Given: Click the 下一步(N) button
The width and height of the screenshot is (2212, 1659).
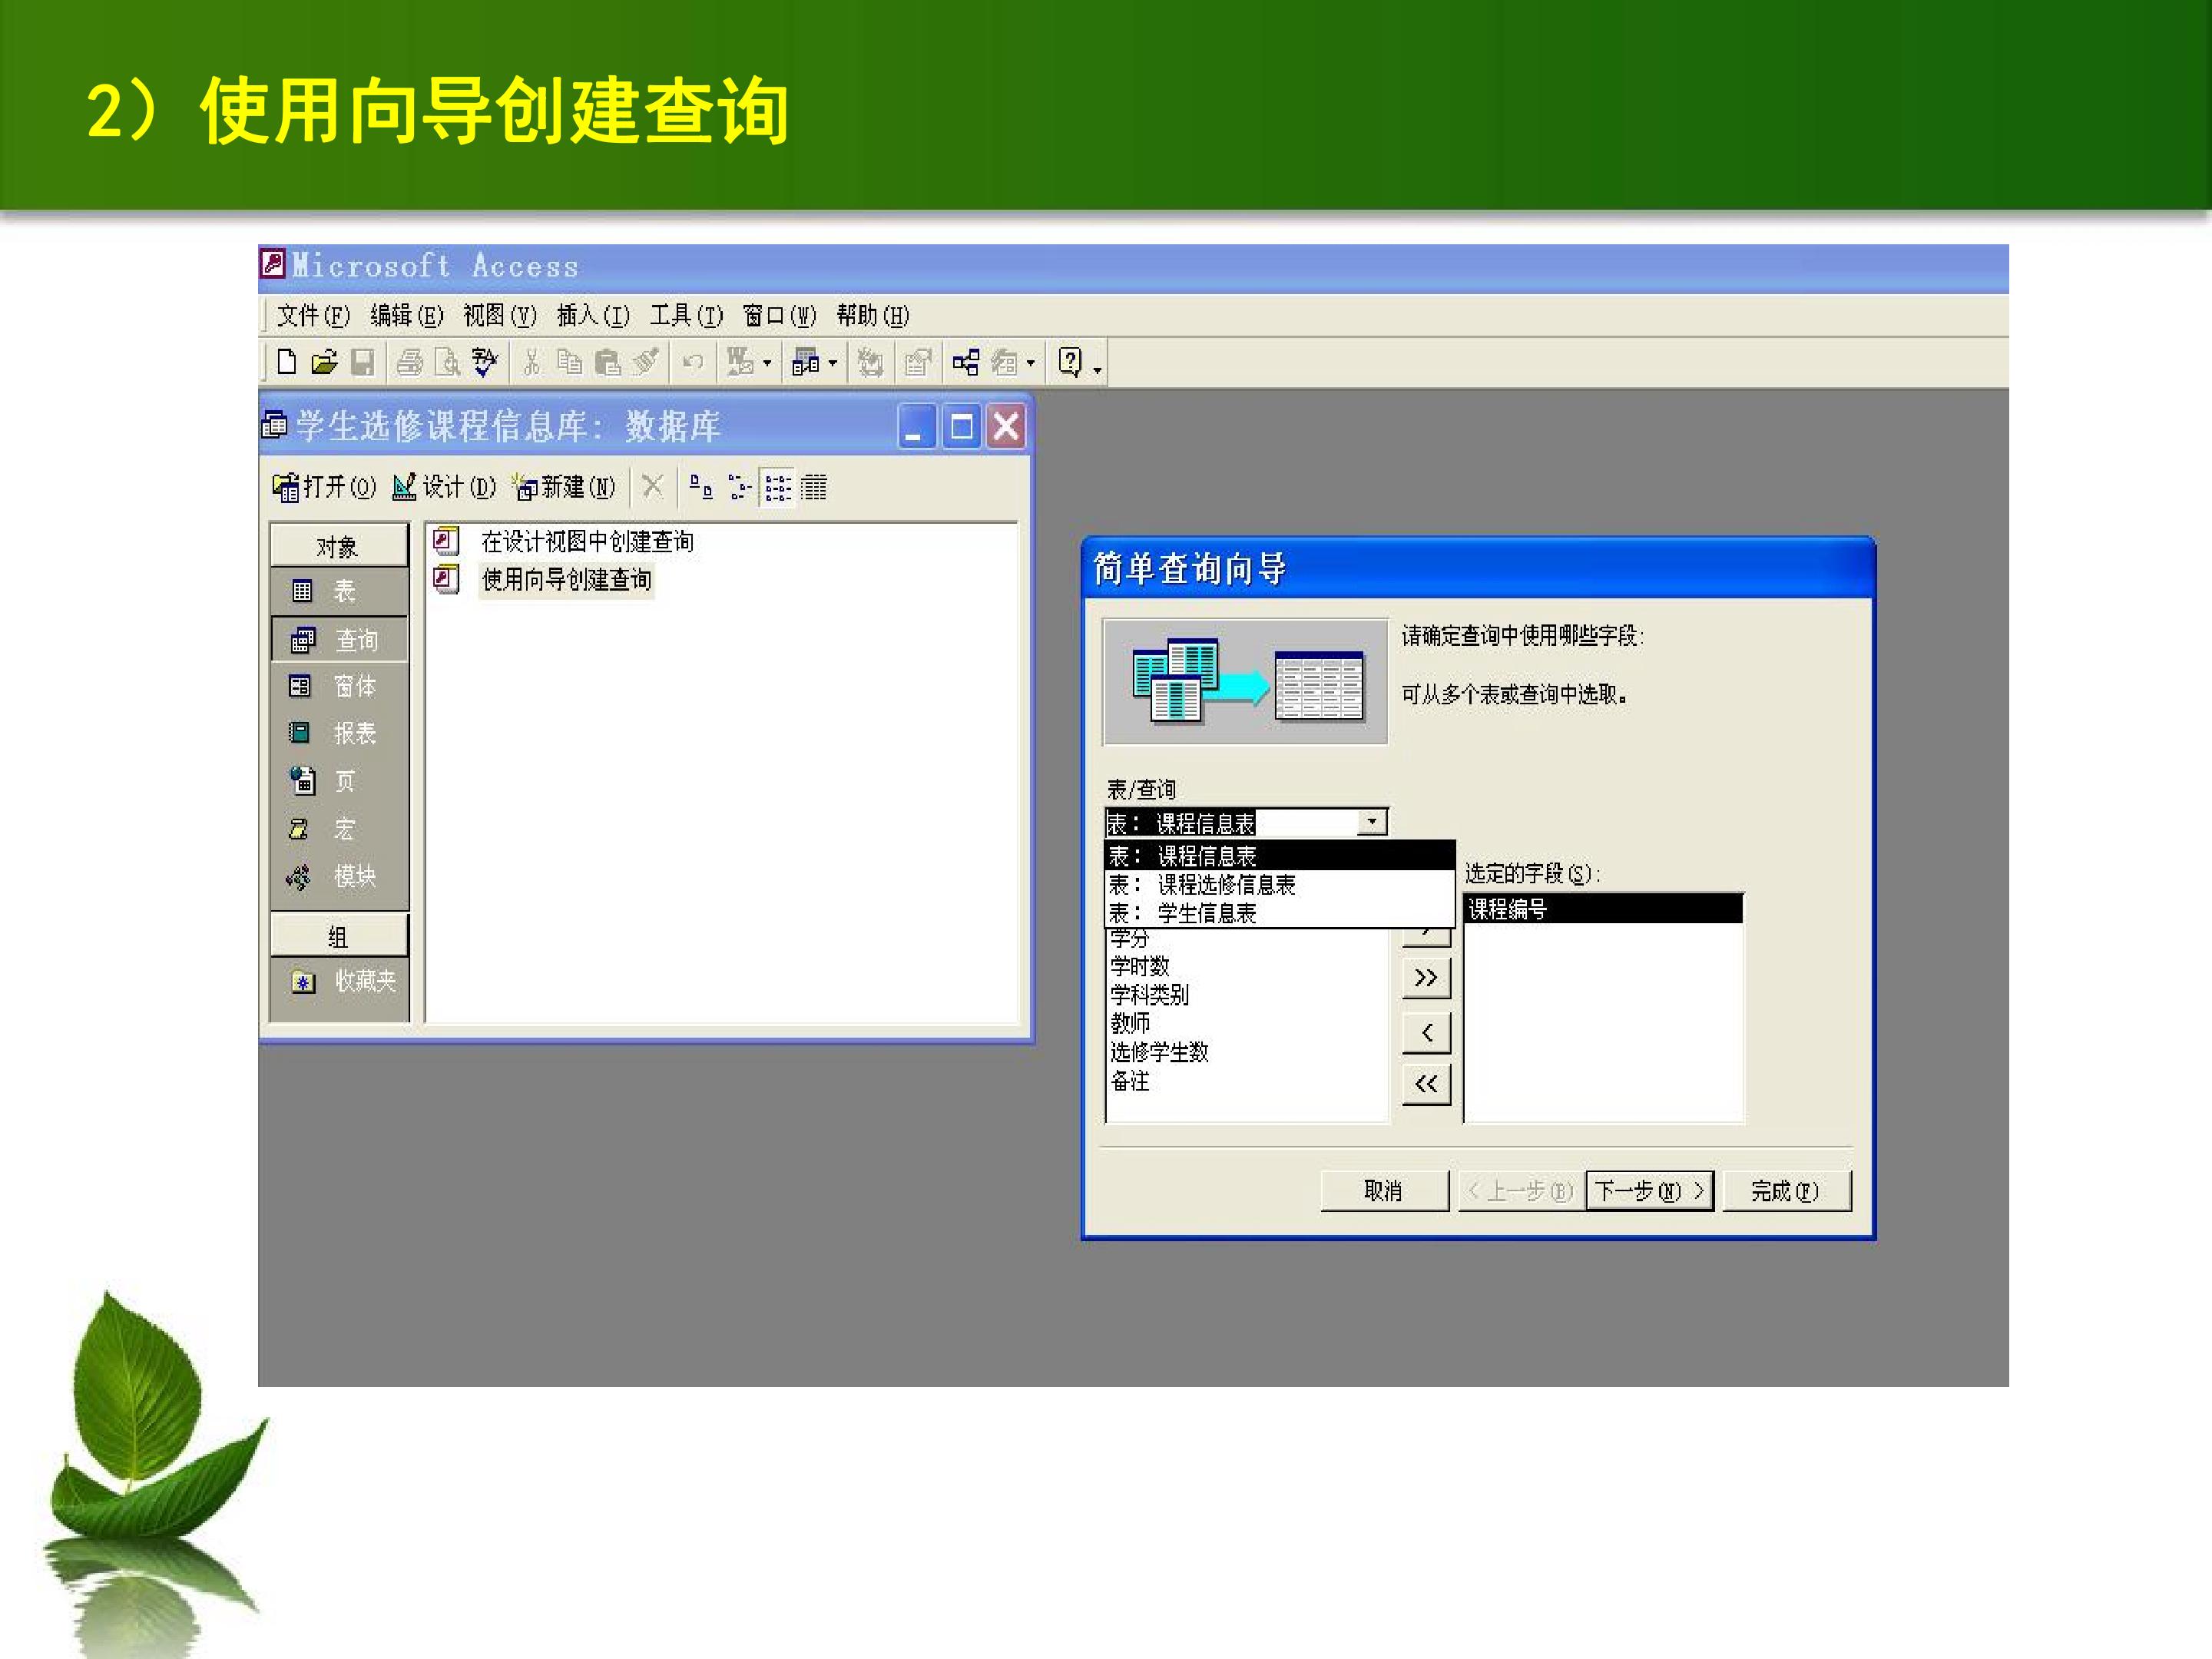Looking at the screenshot, I should click(x=1649, y=1191).
